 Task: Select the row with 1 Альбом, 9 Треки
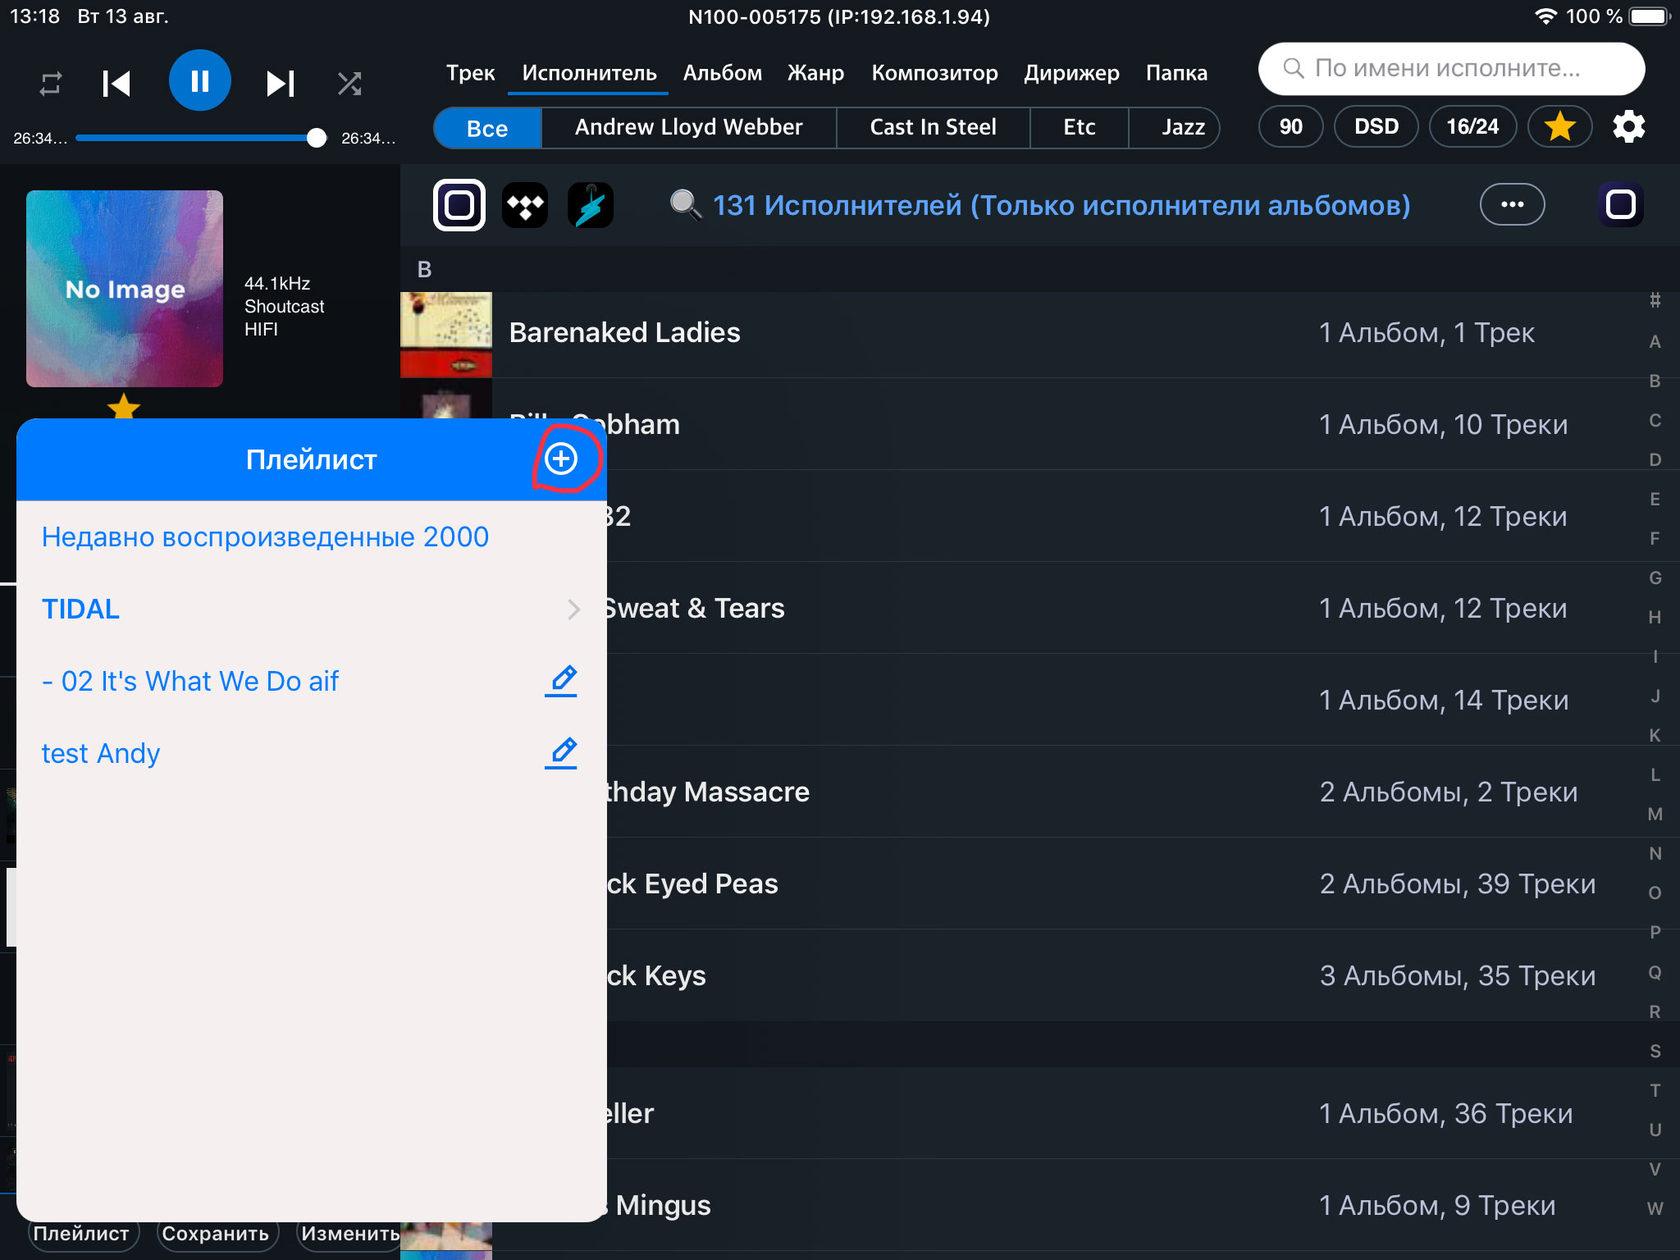coord(1120,1206)
